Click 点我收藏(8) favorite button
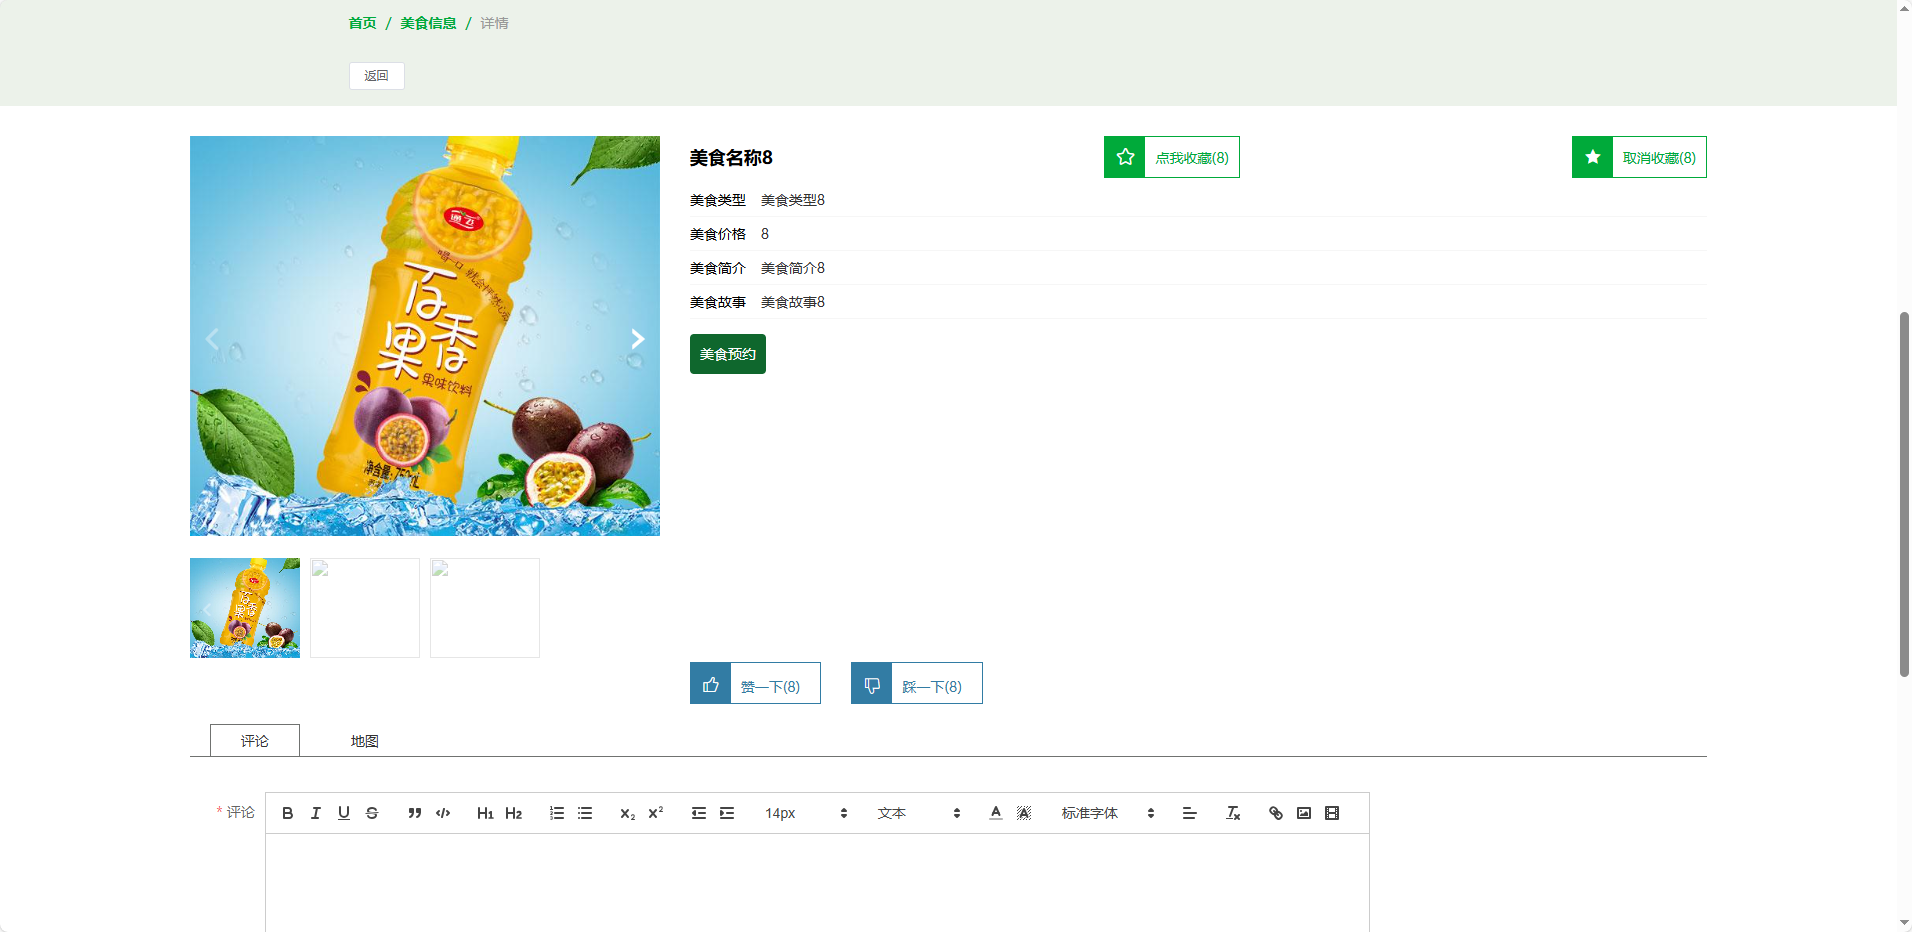This screenshot has height=932, width=1912. point(1172,157)
